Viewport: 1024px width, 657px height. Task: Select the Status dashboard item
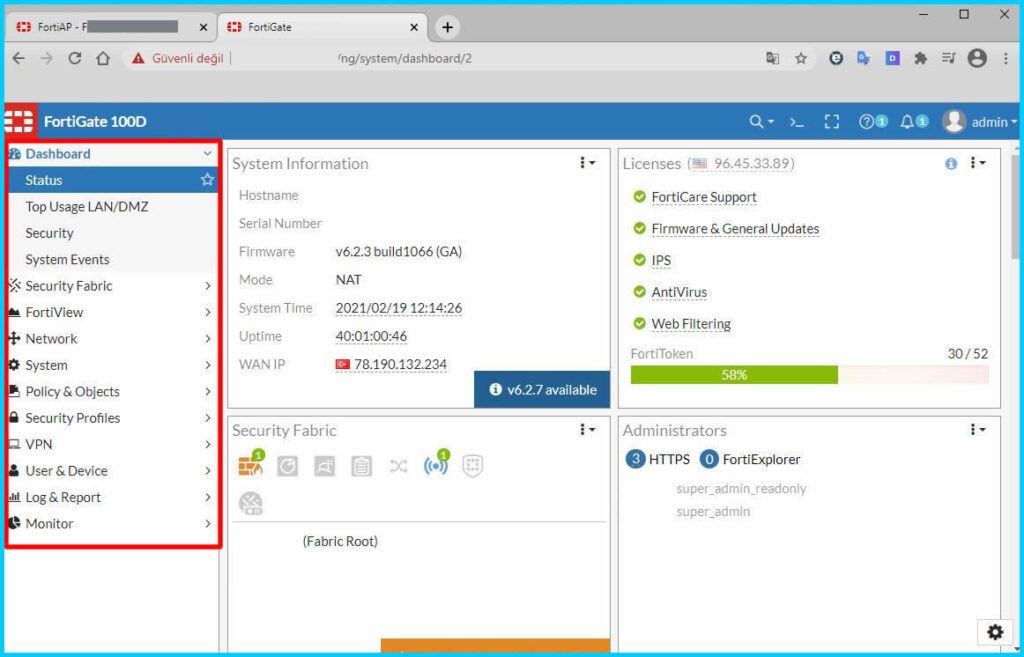[x=112, y=180]
